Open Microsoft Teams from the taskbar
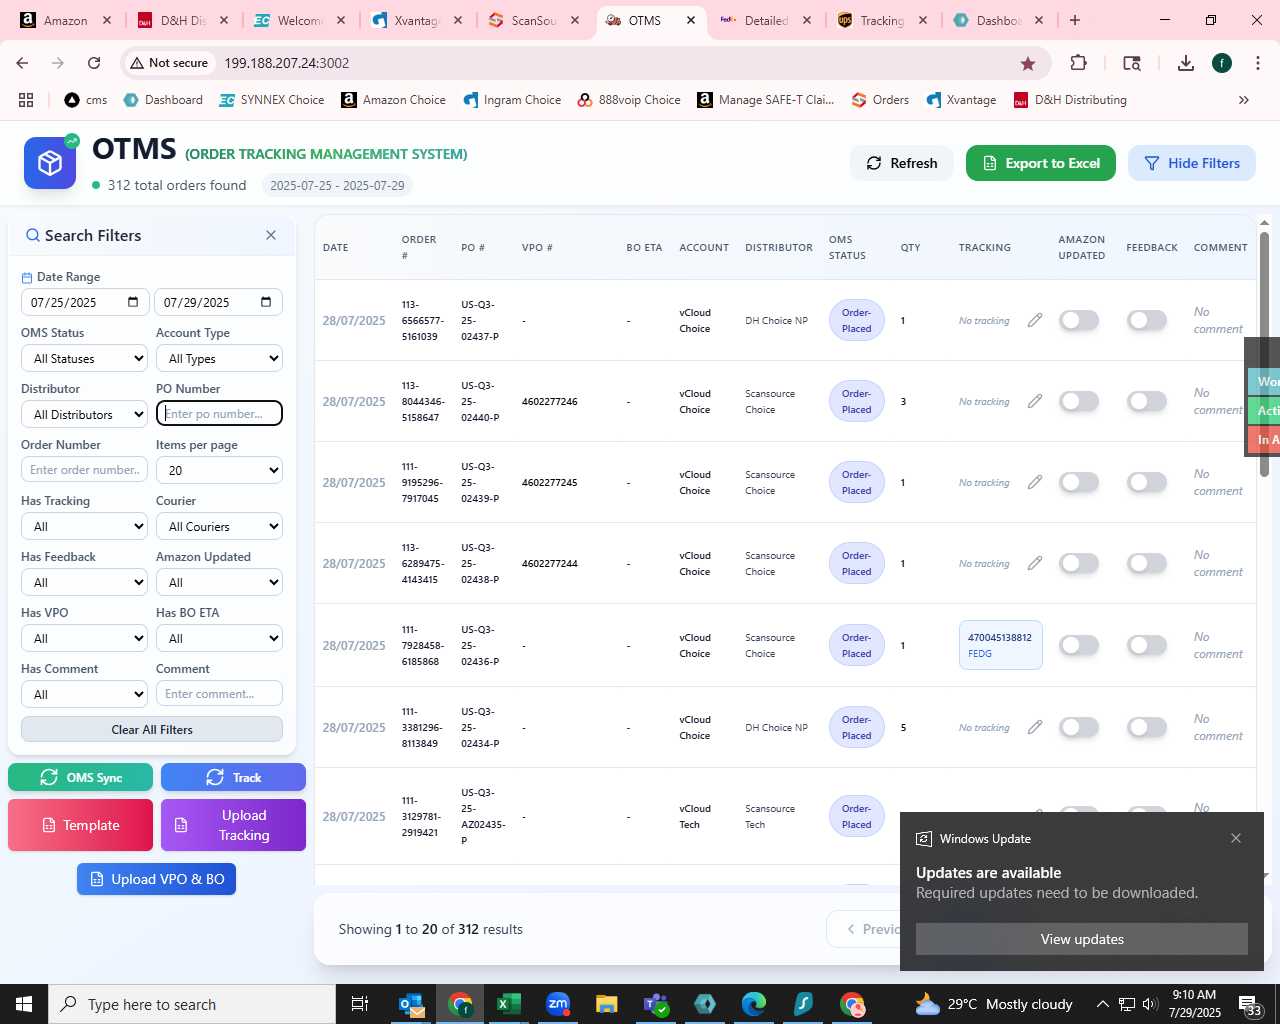This screenshot has width=1280, height=1024. click(x=656, y=1004)
